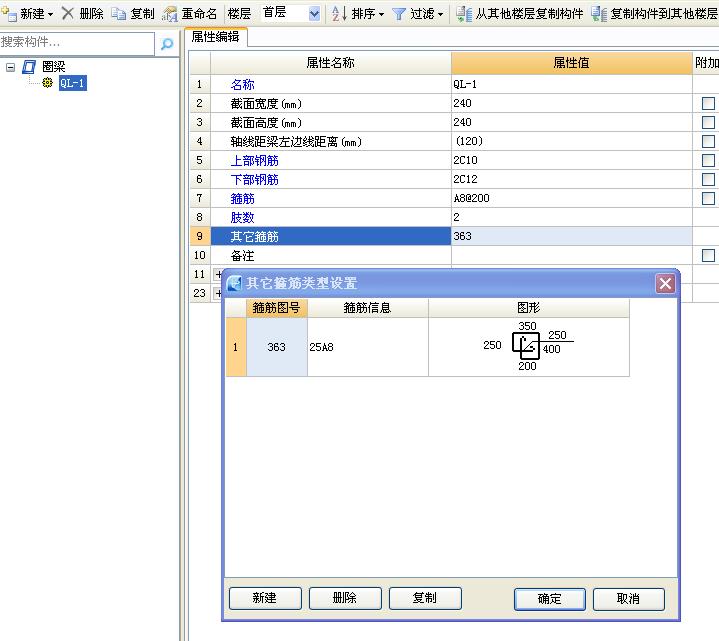Click the 肢数 value 2
Screen dimensions: 719x641
coord(571,217)
